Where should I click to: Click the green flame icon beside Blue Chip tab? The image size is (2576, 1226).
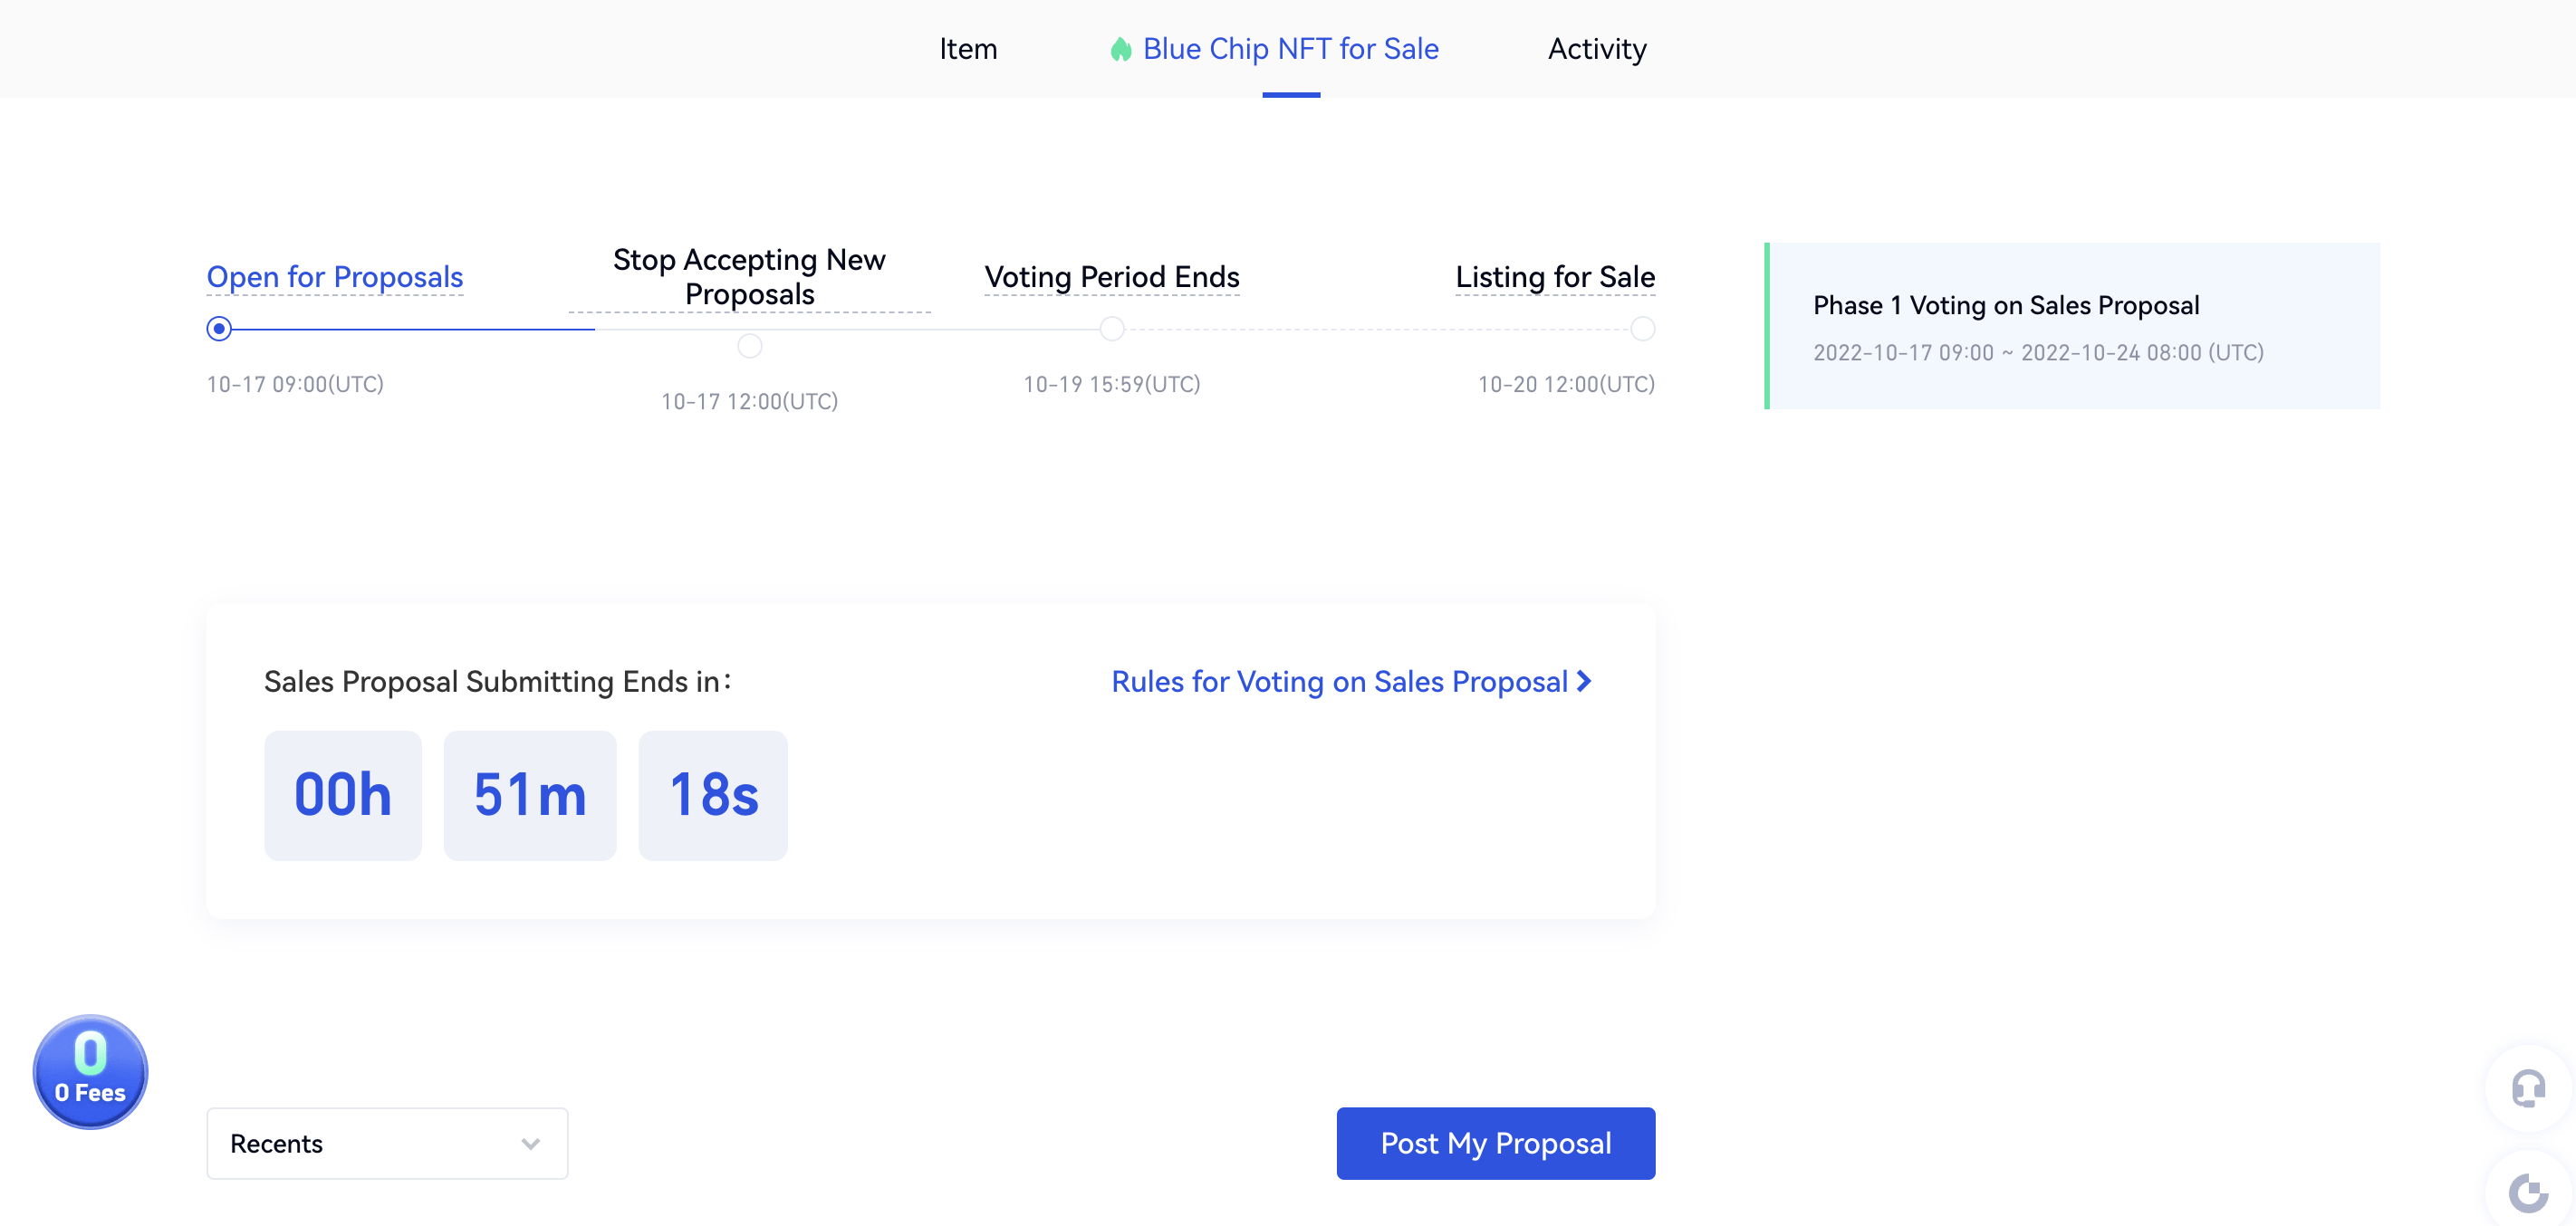pyautogui.click(x=1120, y=49)
